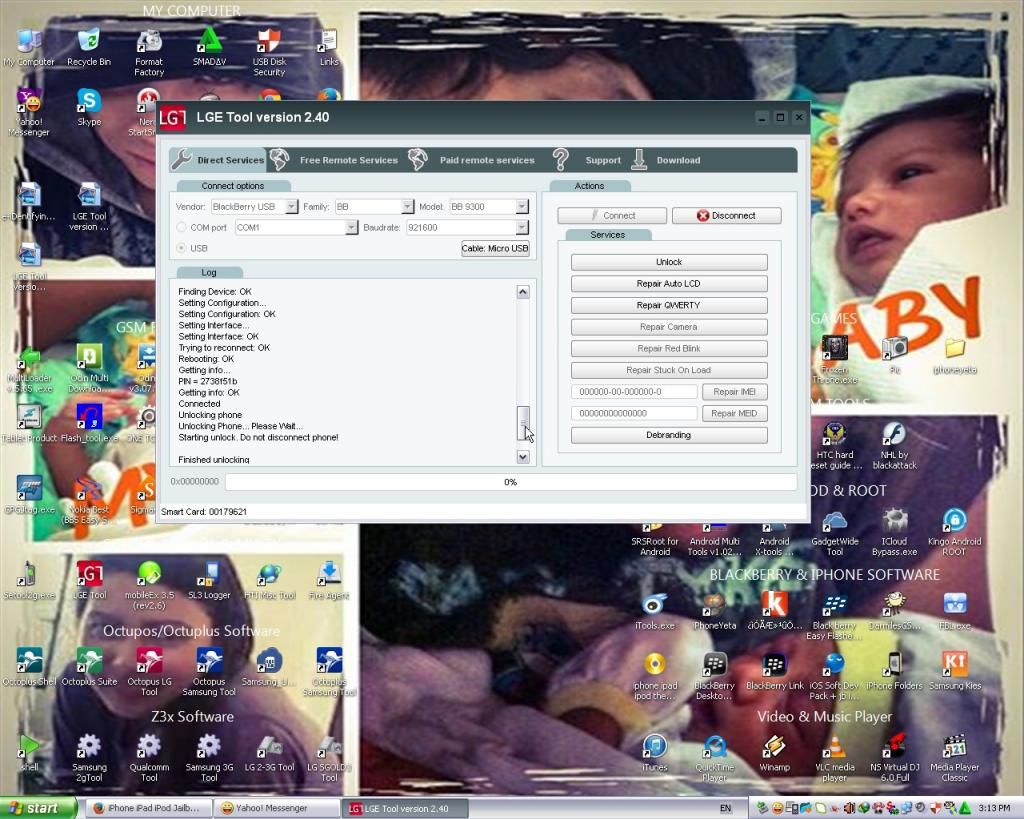Open Samsung 2gTool Z3x shortcut
Viewport: 1024px width, 819px height.
tap(89, 758)
